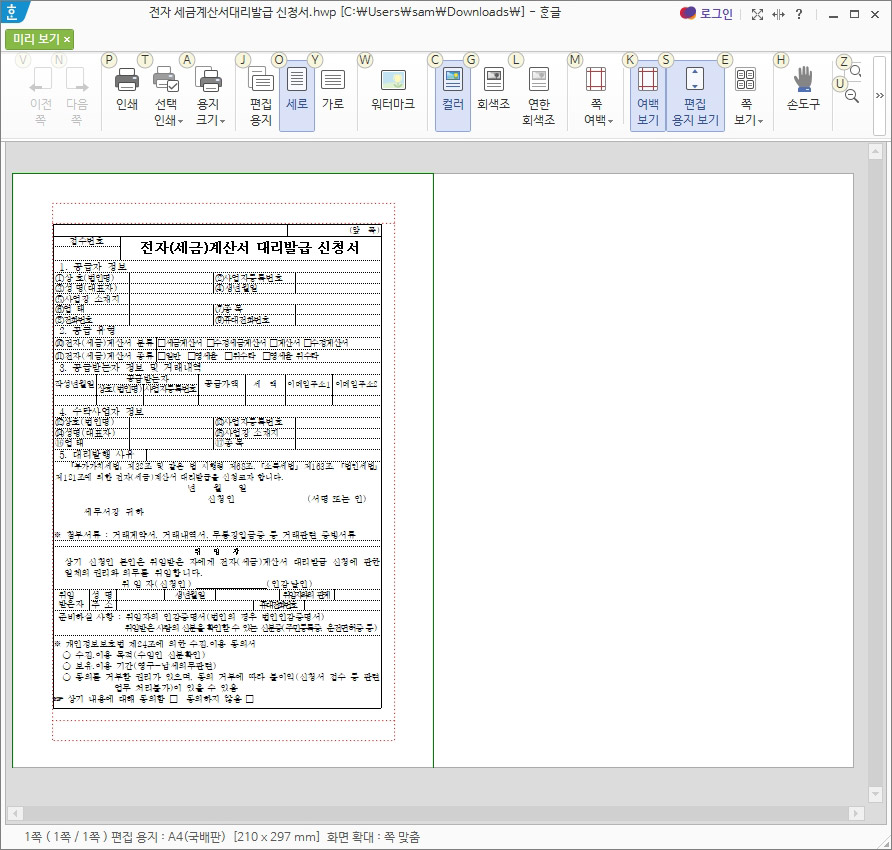Select Landscape (가로) orientation
The height and width of the screenshot is (850, 892).
(333, 90)
